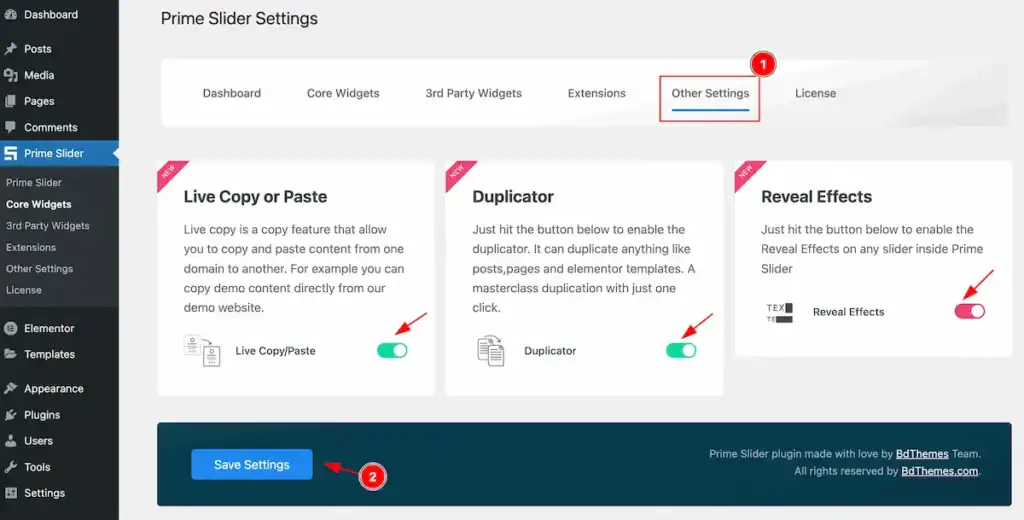Open the BdThemes team link
Image resolution: width=1024 pixels, height=520 pixels.
pos(922,453)
